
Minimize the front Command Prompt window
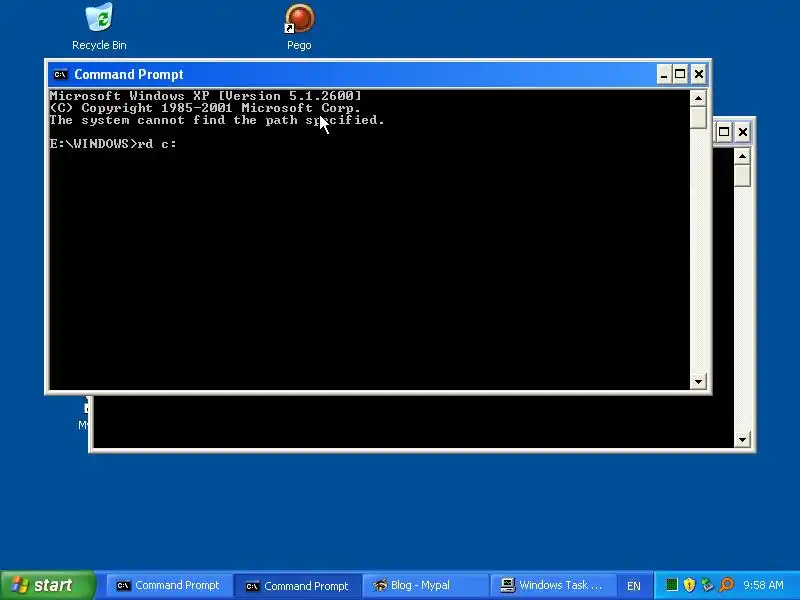coord(663,74)
